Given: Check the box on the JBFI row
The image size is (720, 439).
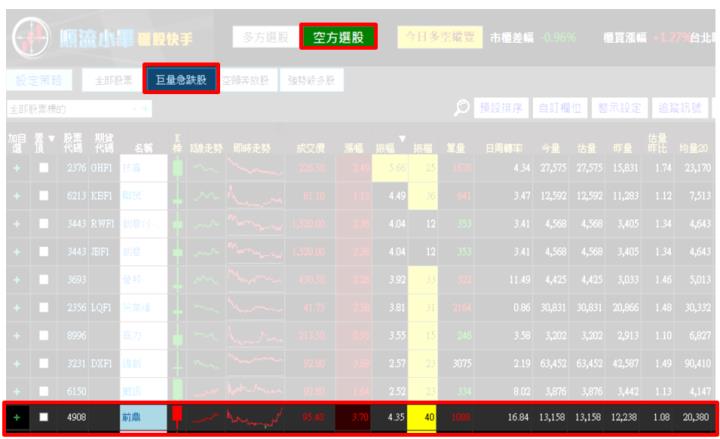Looking at the screenshot, I should [x=44, y=252].
